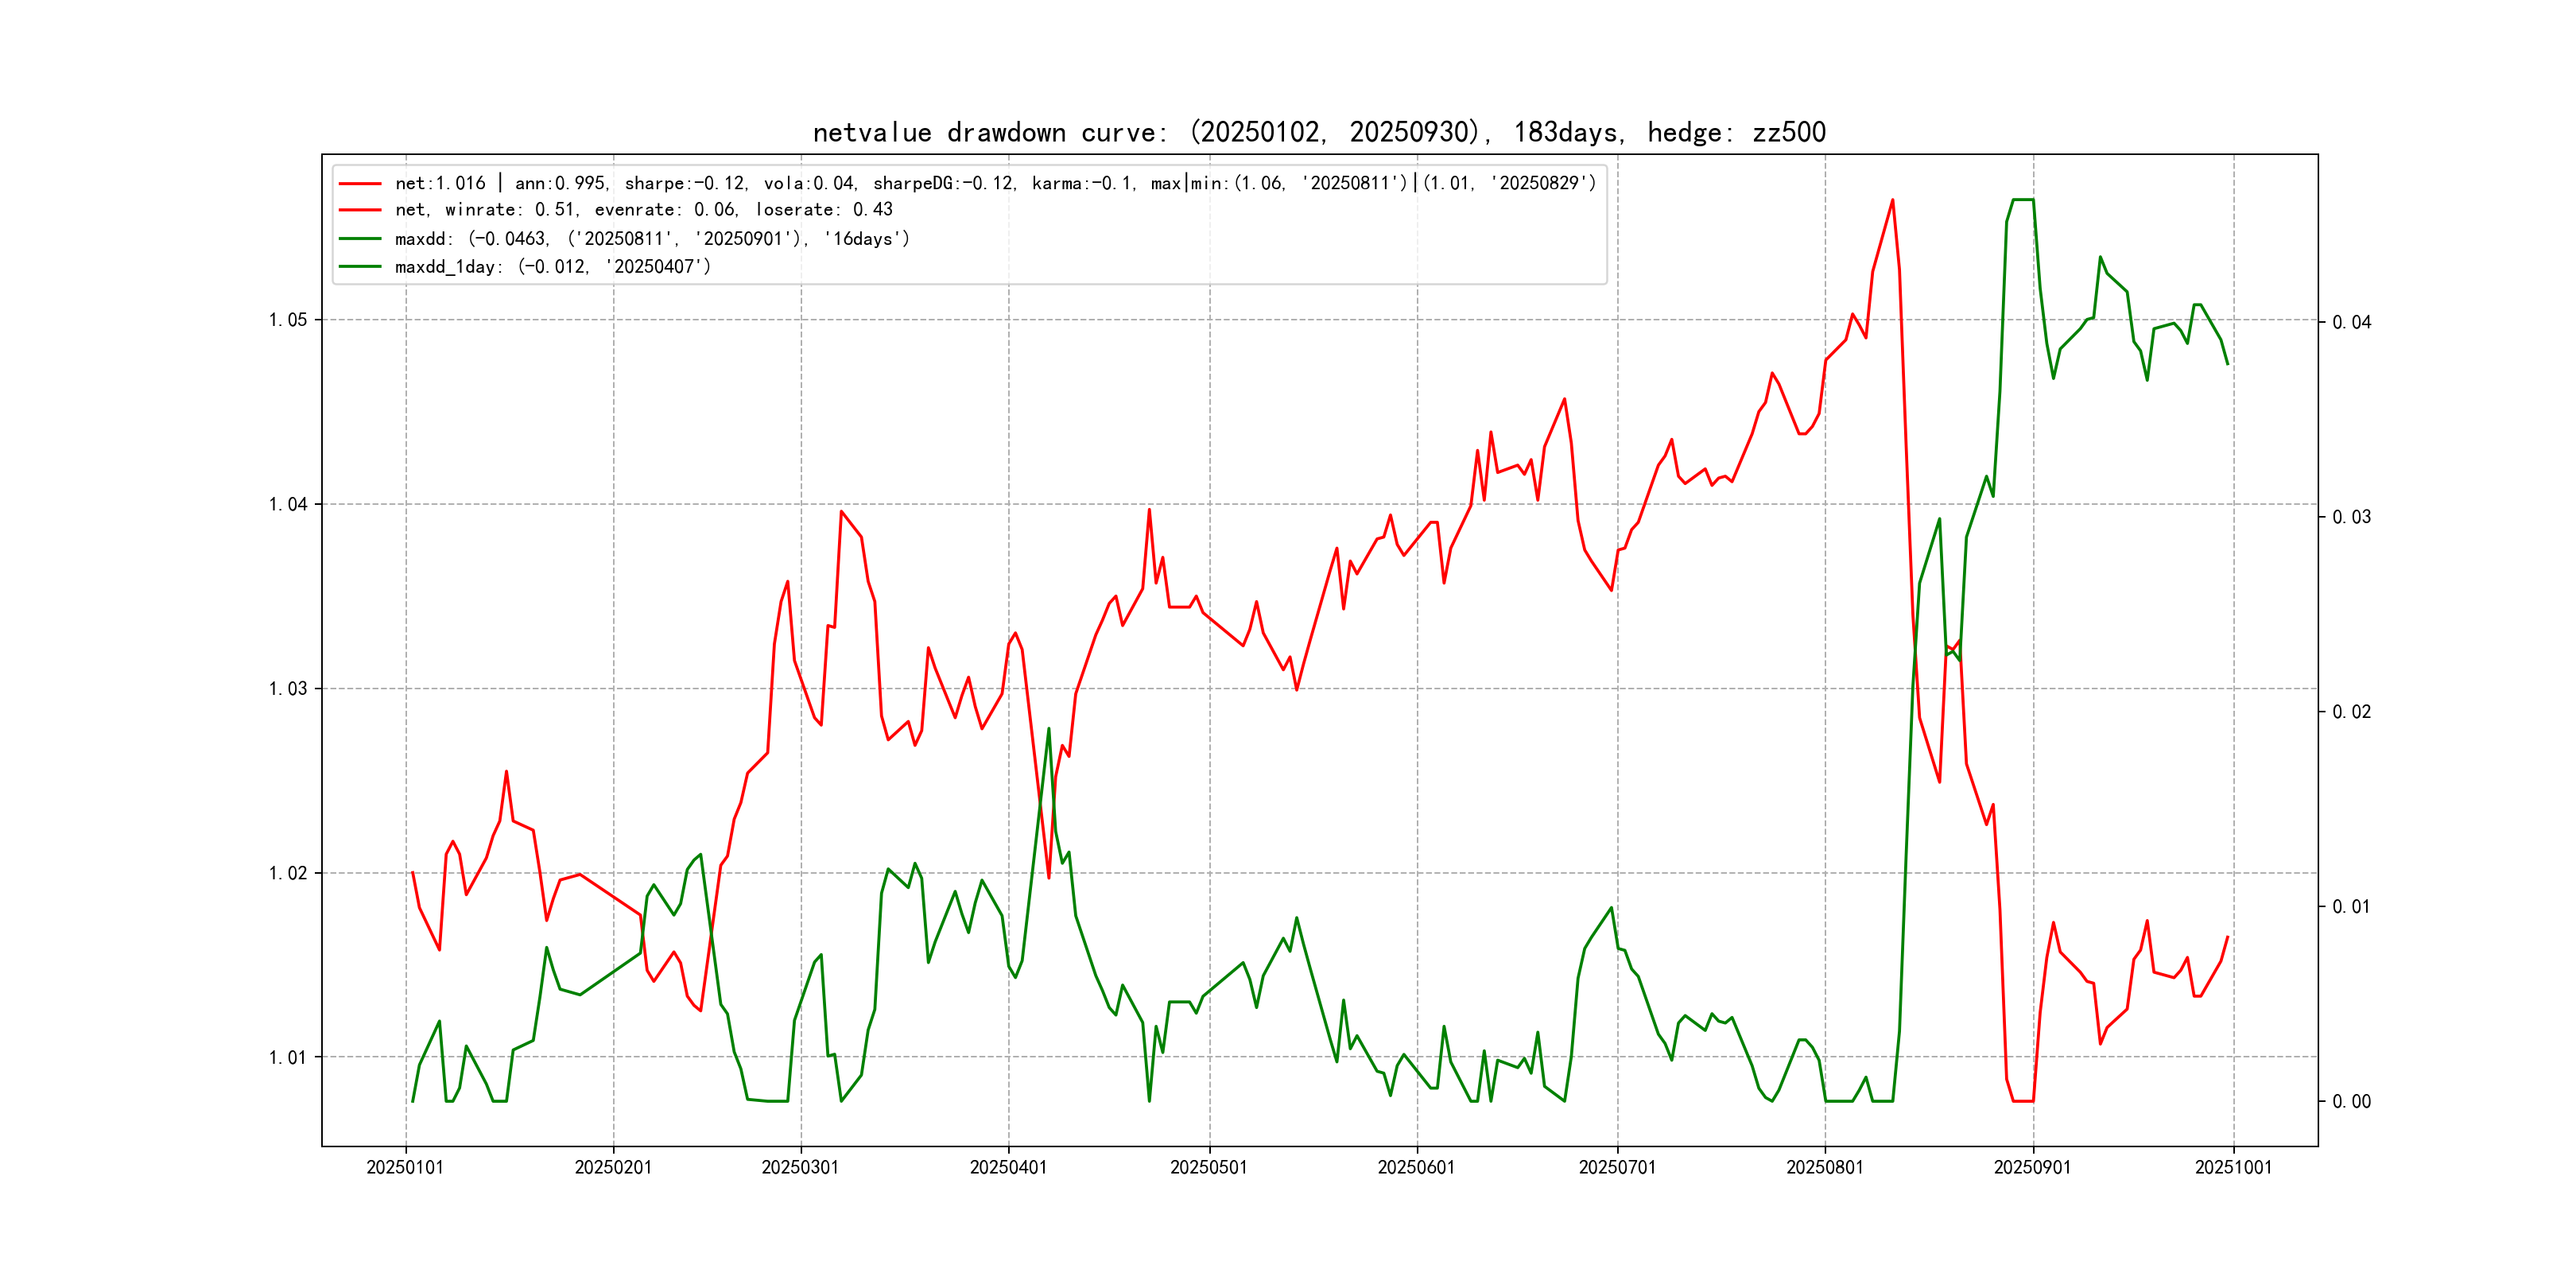Viewport: 2576px width, 1288px height.
Task: Click the 20250901 x-axis label
Action: click(x=2032, y=1167)
